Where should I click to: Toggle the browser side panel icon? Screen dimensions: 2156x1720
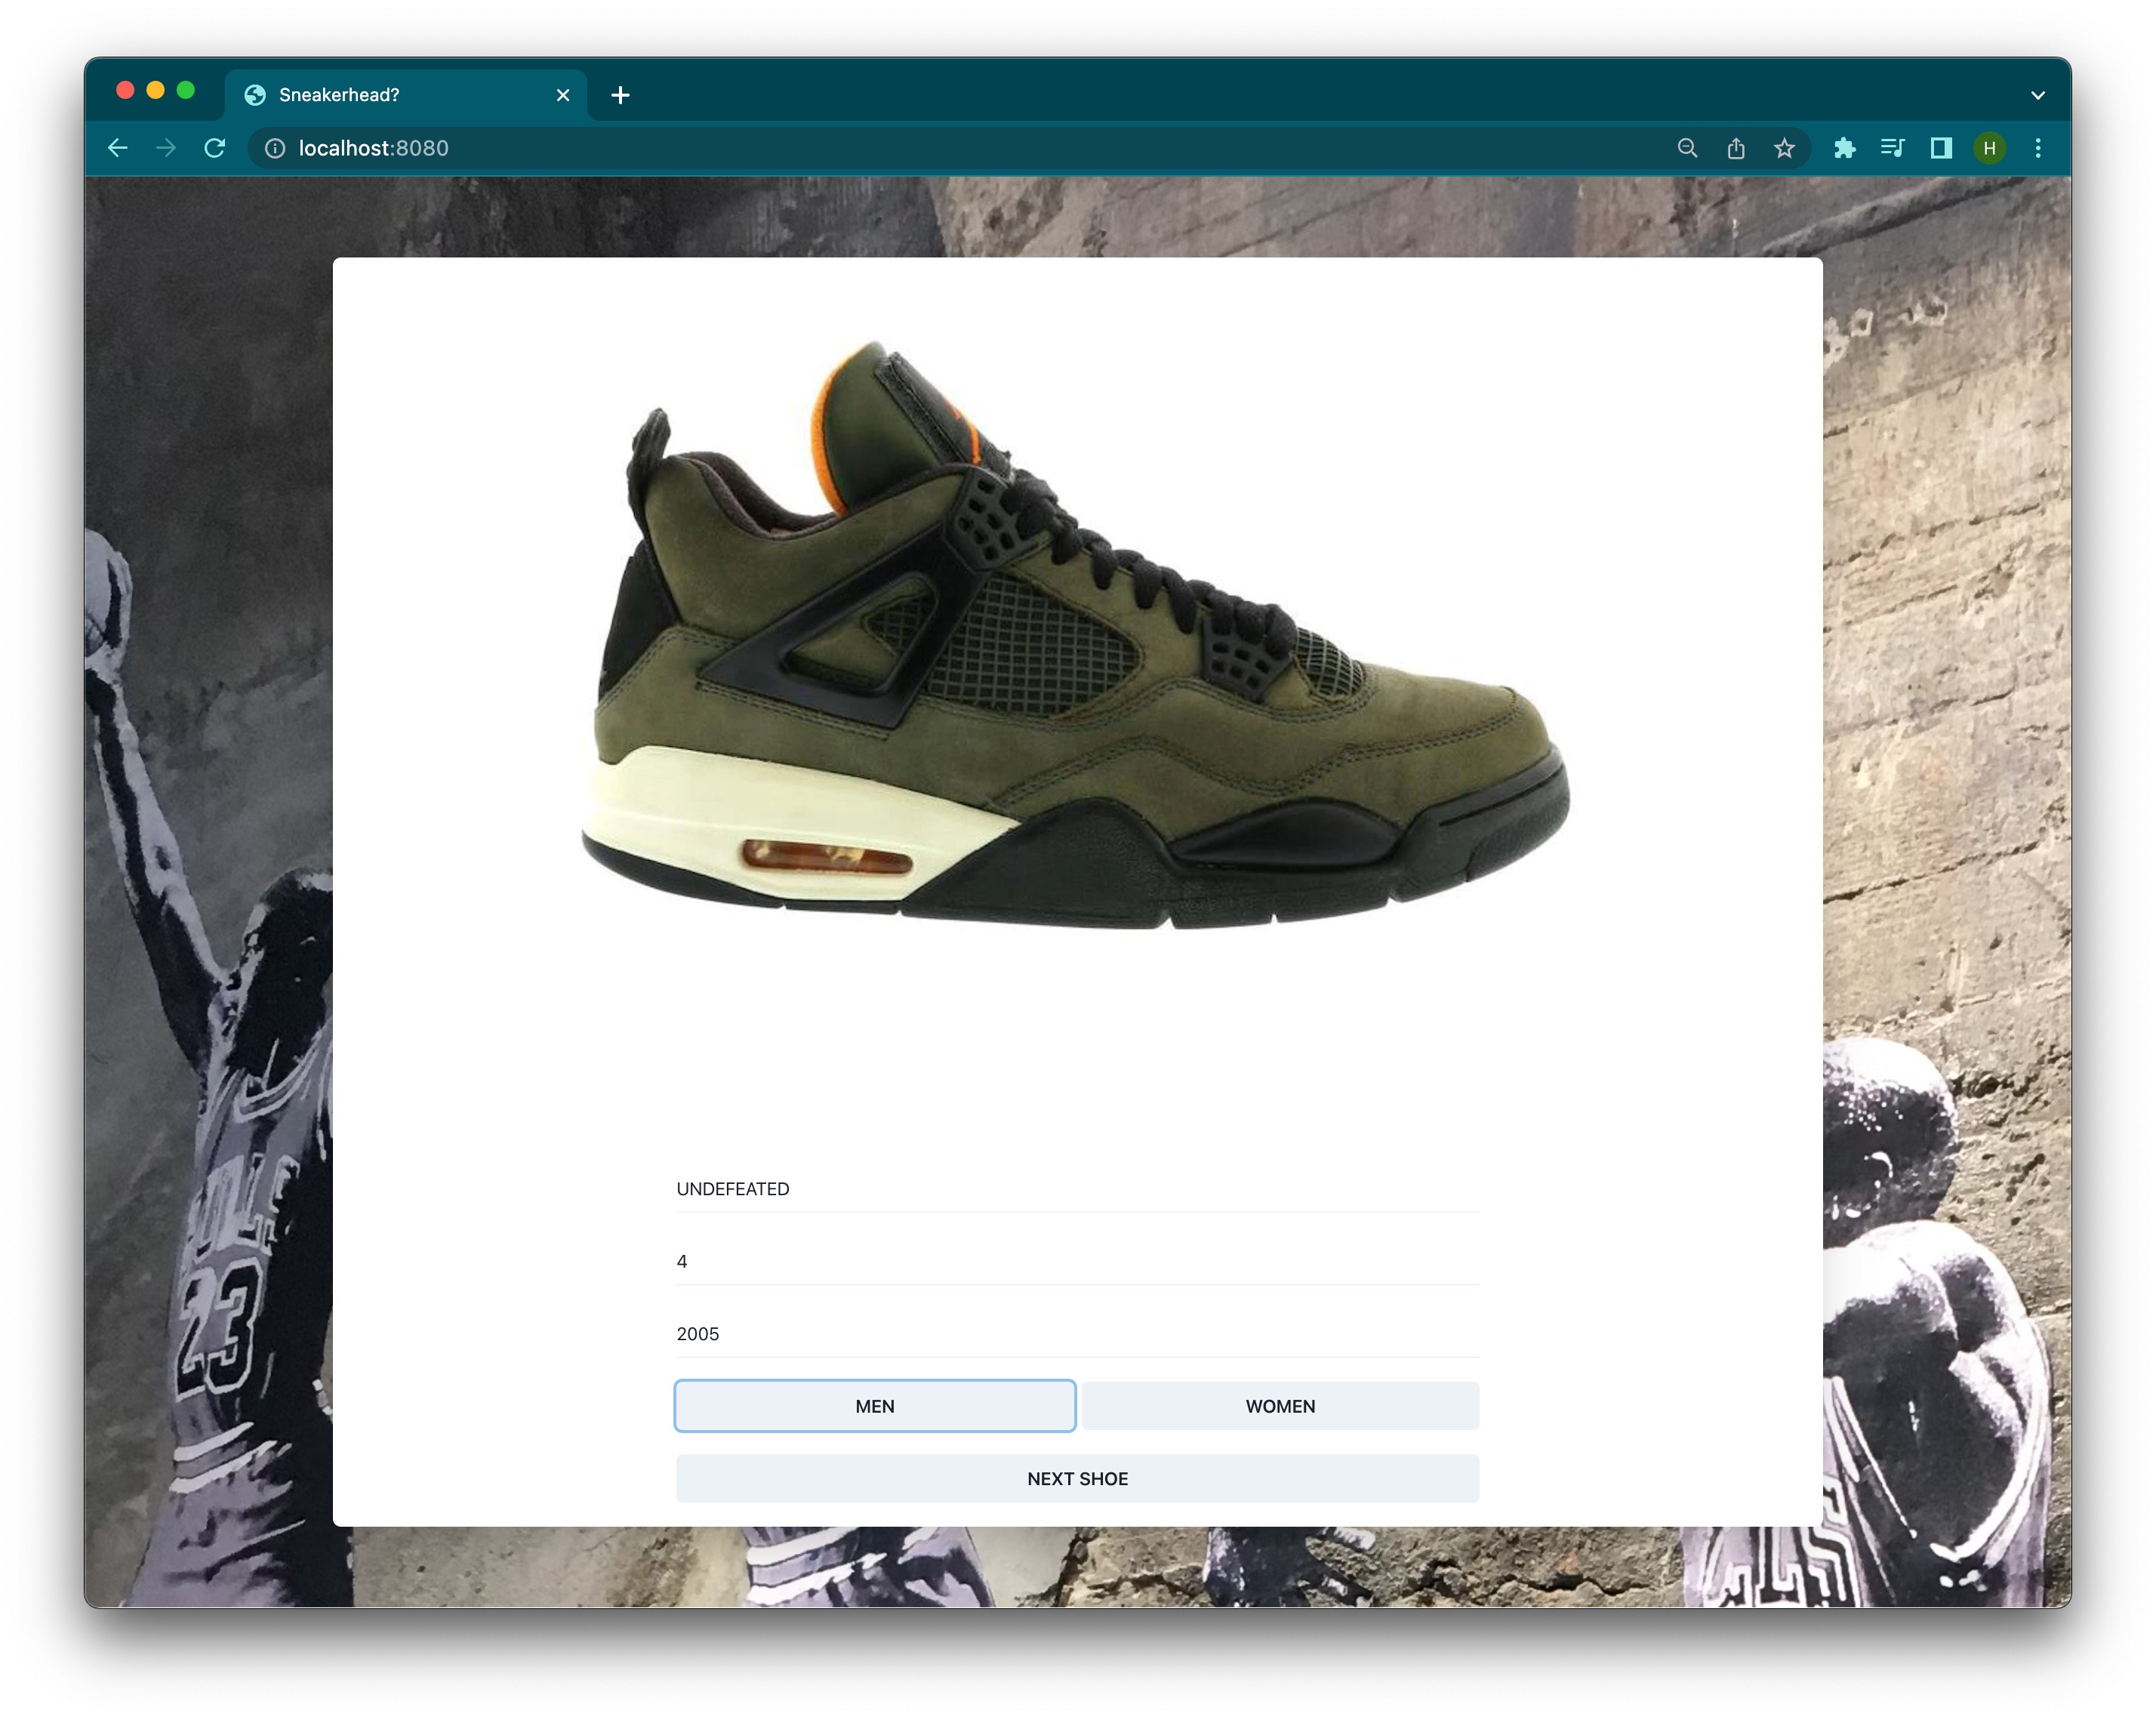[1941, 148]
